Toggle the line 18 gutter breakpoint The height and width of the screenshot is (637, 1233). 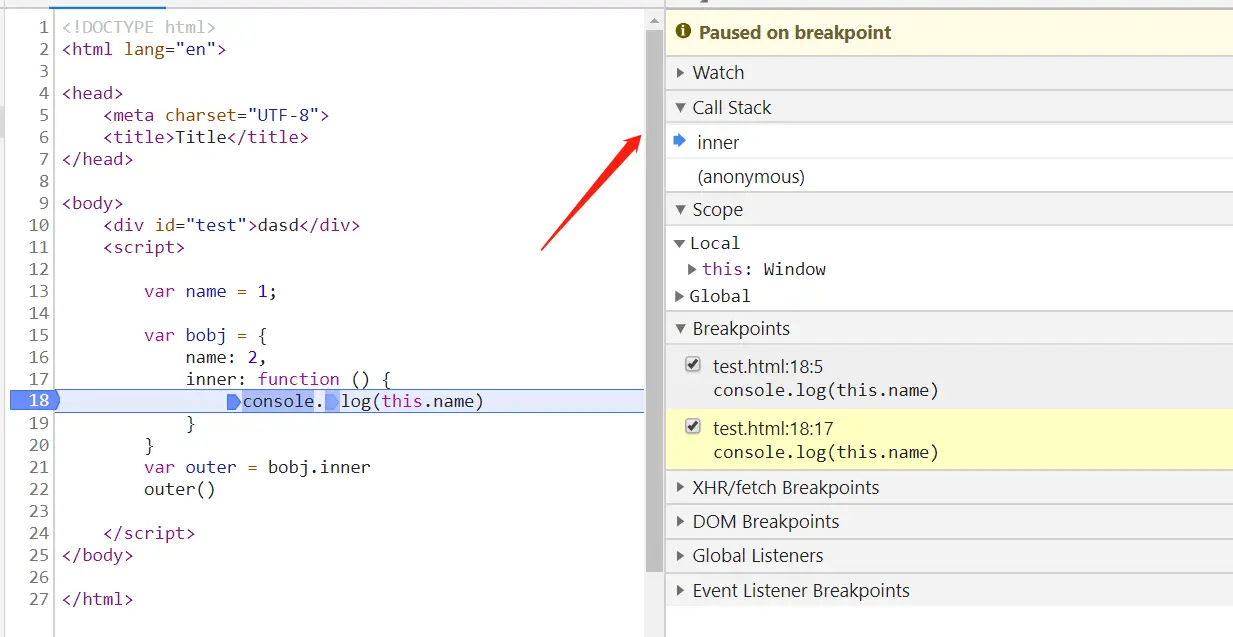click(x=33, y=401)
